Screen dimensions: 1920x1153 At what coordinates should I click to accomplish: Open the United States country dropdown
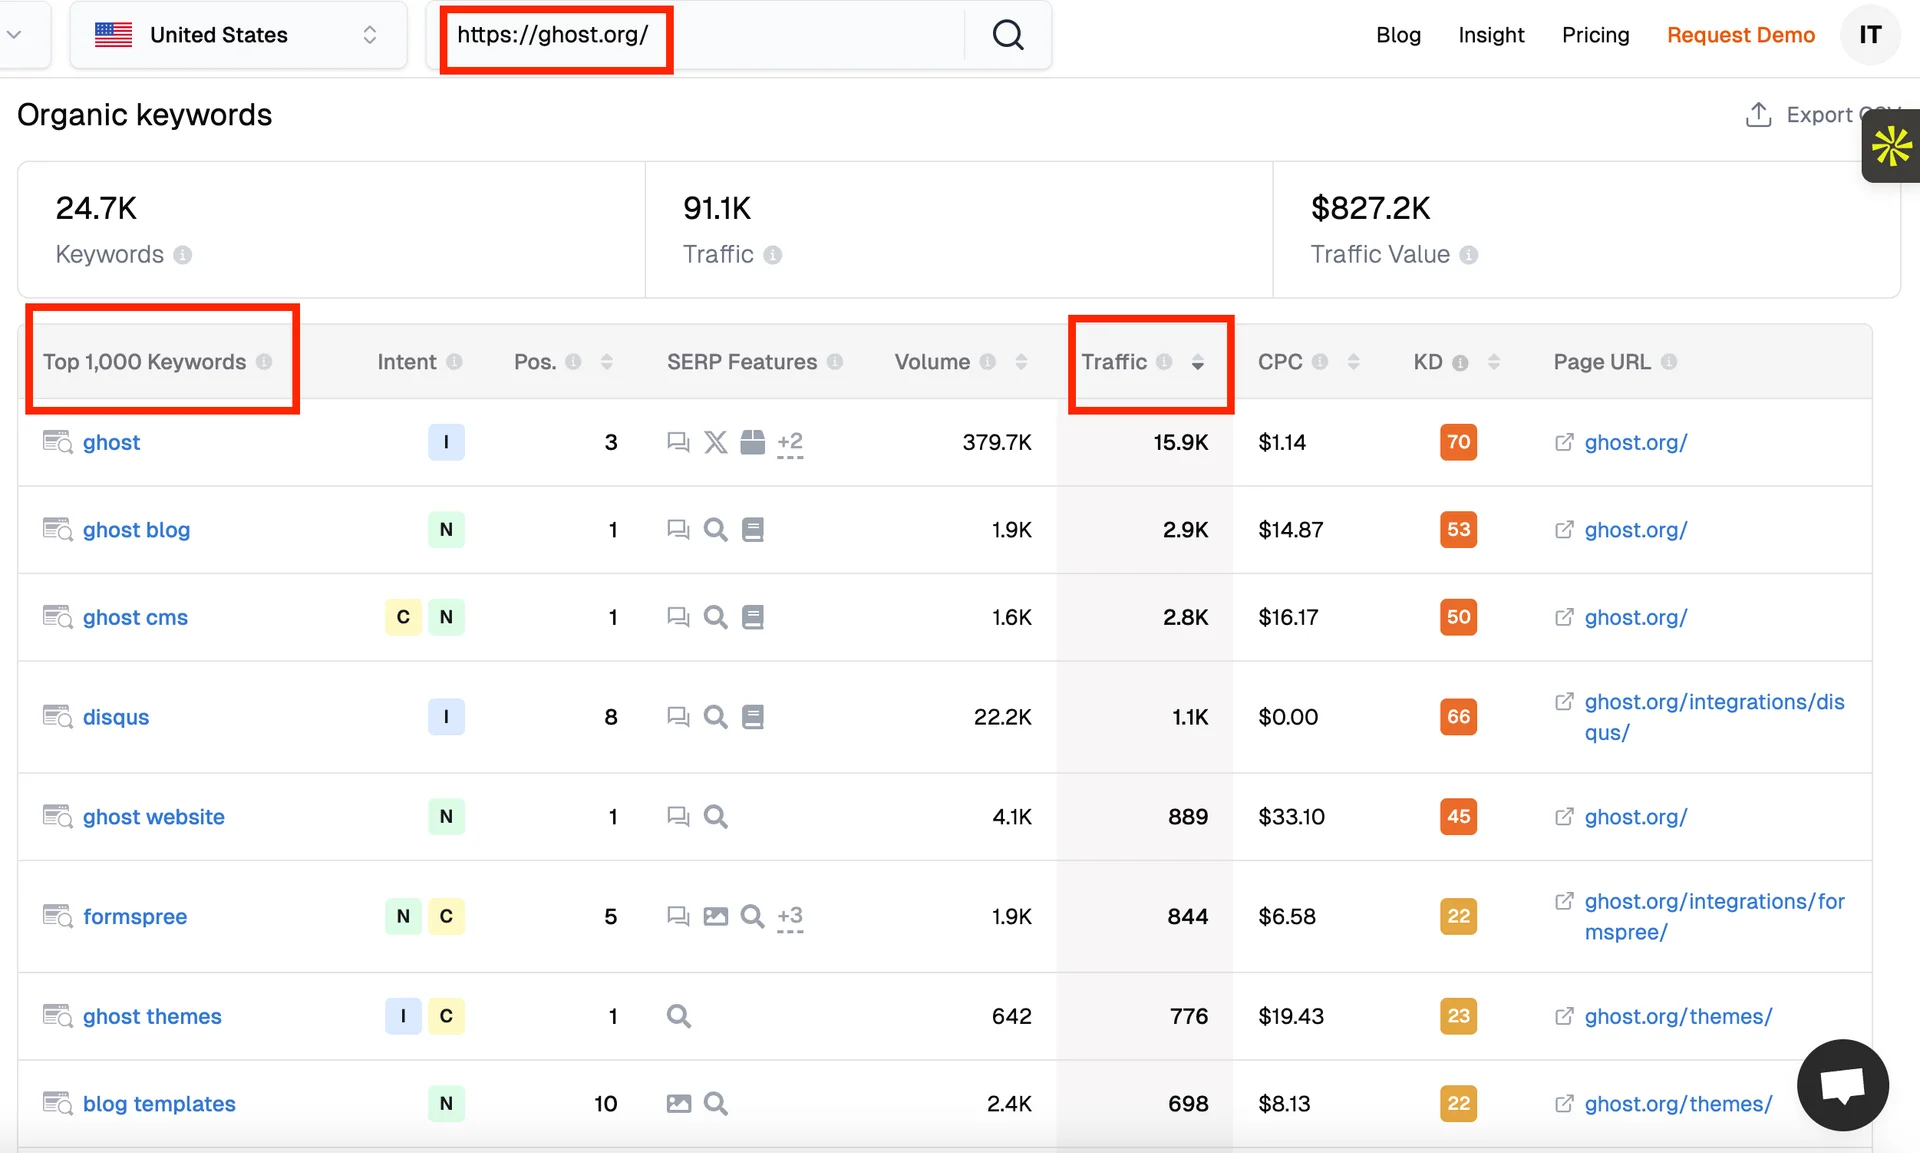238,34
